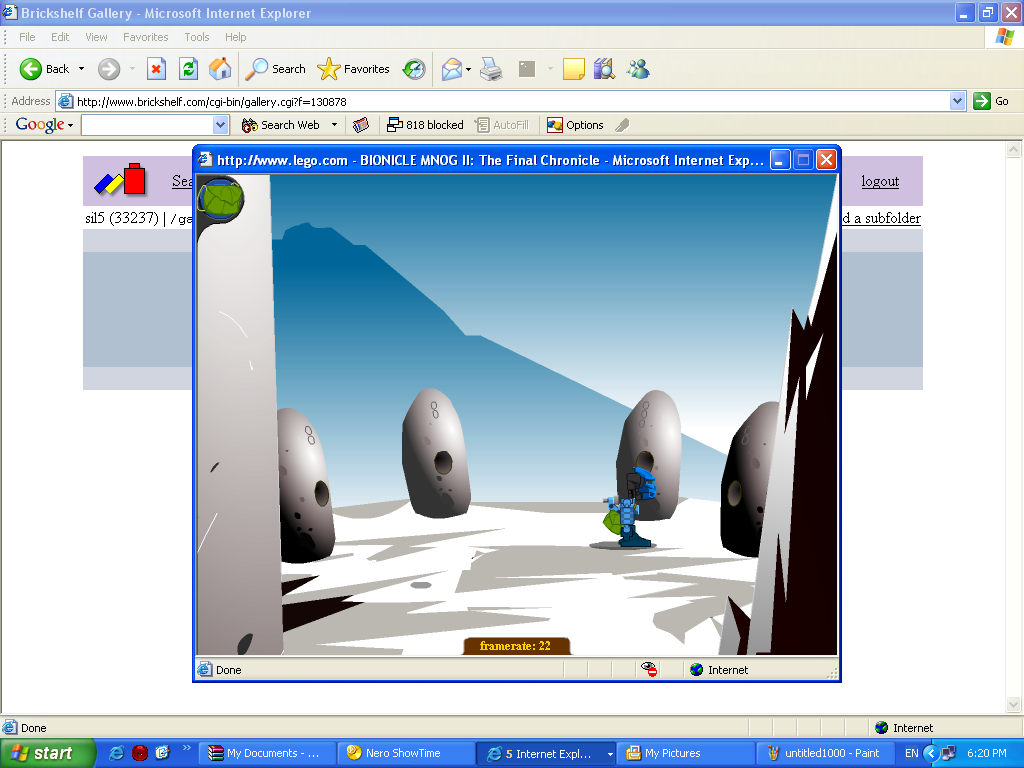Click in the Google toolbar search box

tap(148, 125)
